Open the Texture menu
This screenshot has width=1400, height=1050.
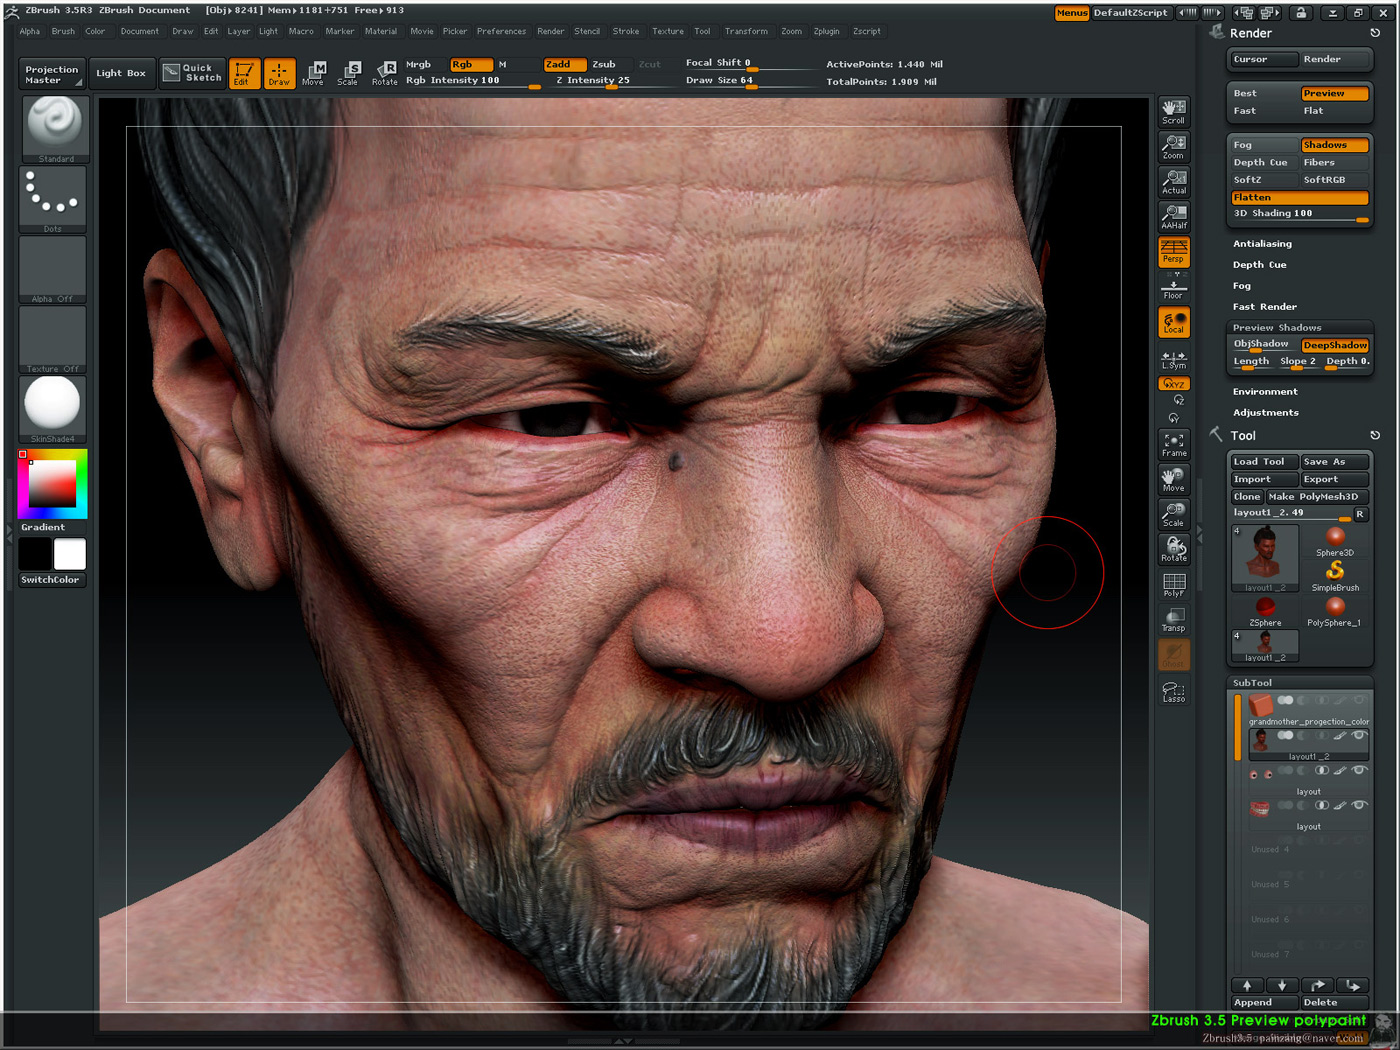coord(667,31)
